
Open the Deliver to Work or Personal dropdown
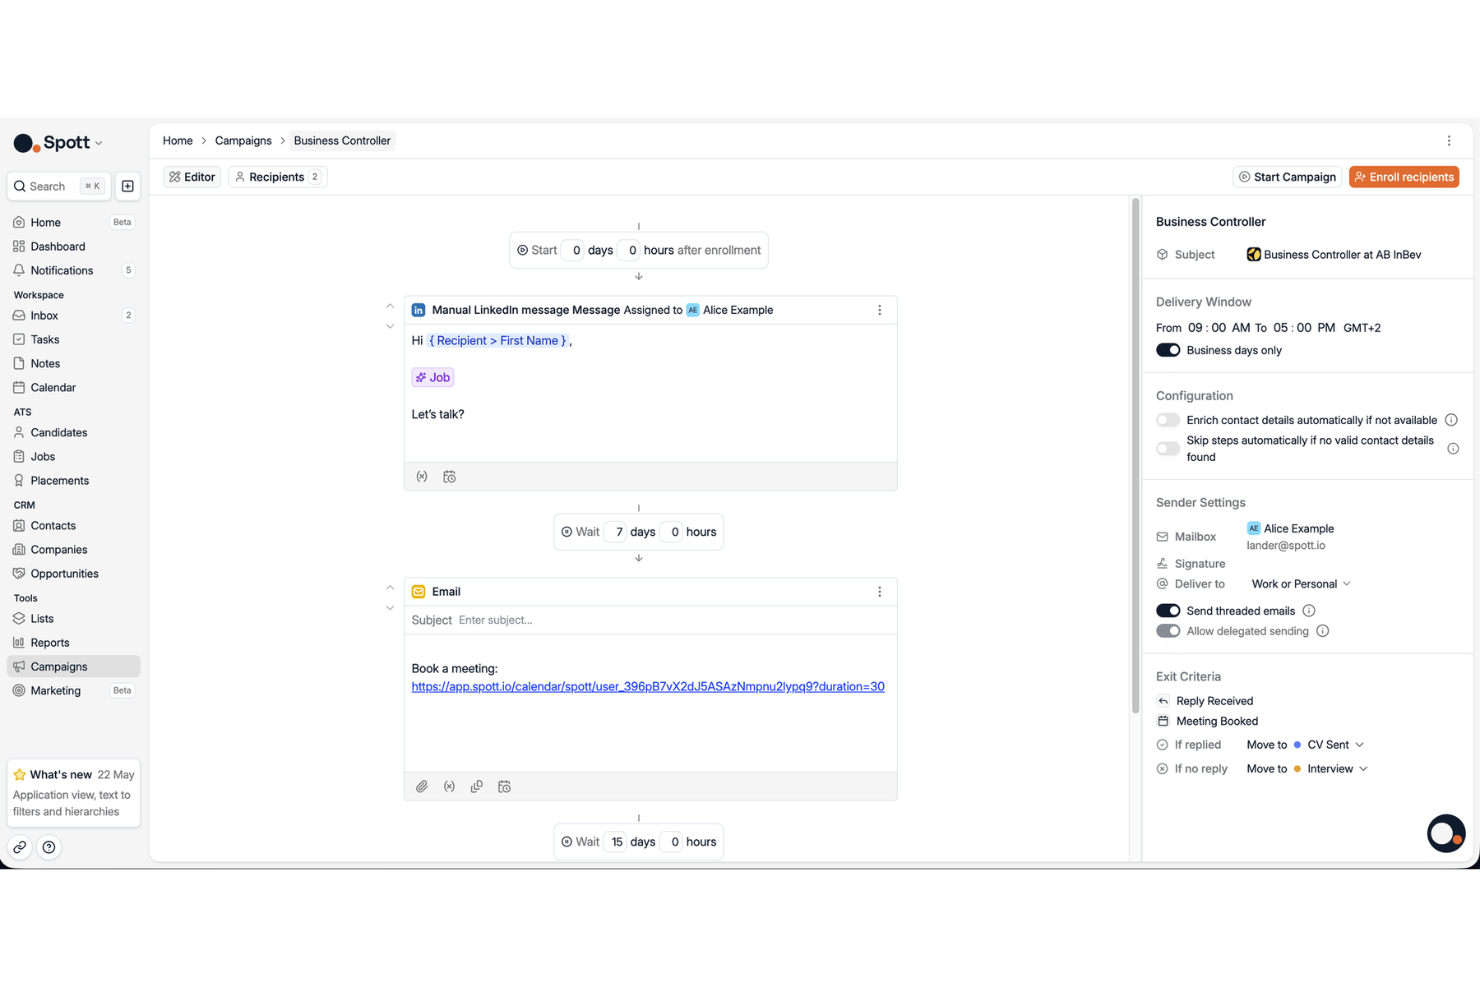coord(1301,584)
